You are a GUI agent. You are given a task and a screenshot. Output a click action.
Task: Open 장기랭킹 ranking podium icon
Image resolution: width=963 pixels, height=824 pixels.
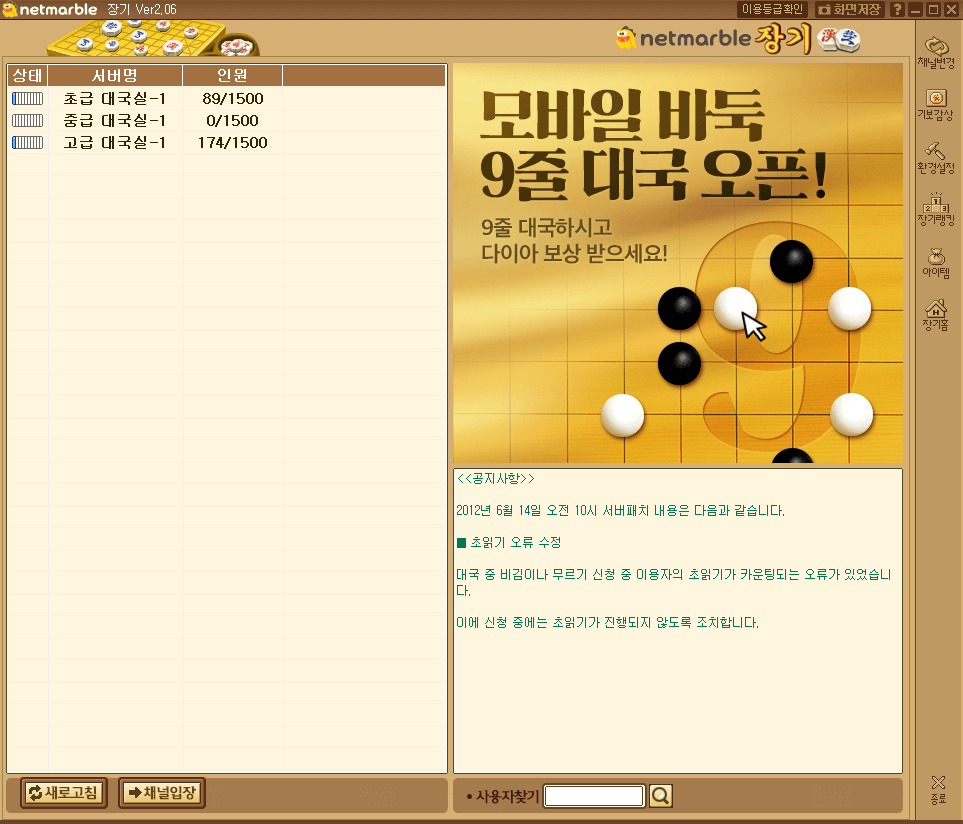click(x=935, y=210)
